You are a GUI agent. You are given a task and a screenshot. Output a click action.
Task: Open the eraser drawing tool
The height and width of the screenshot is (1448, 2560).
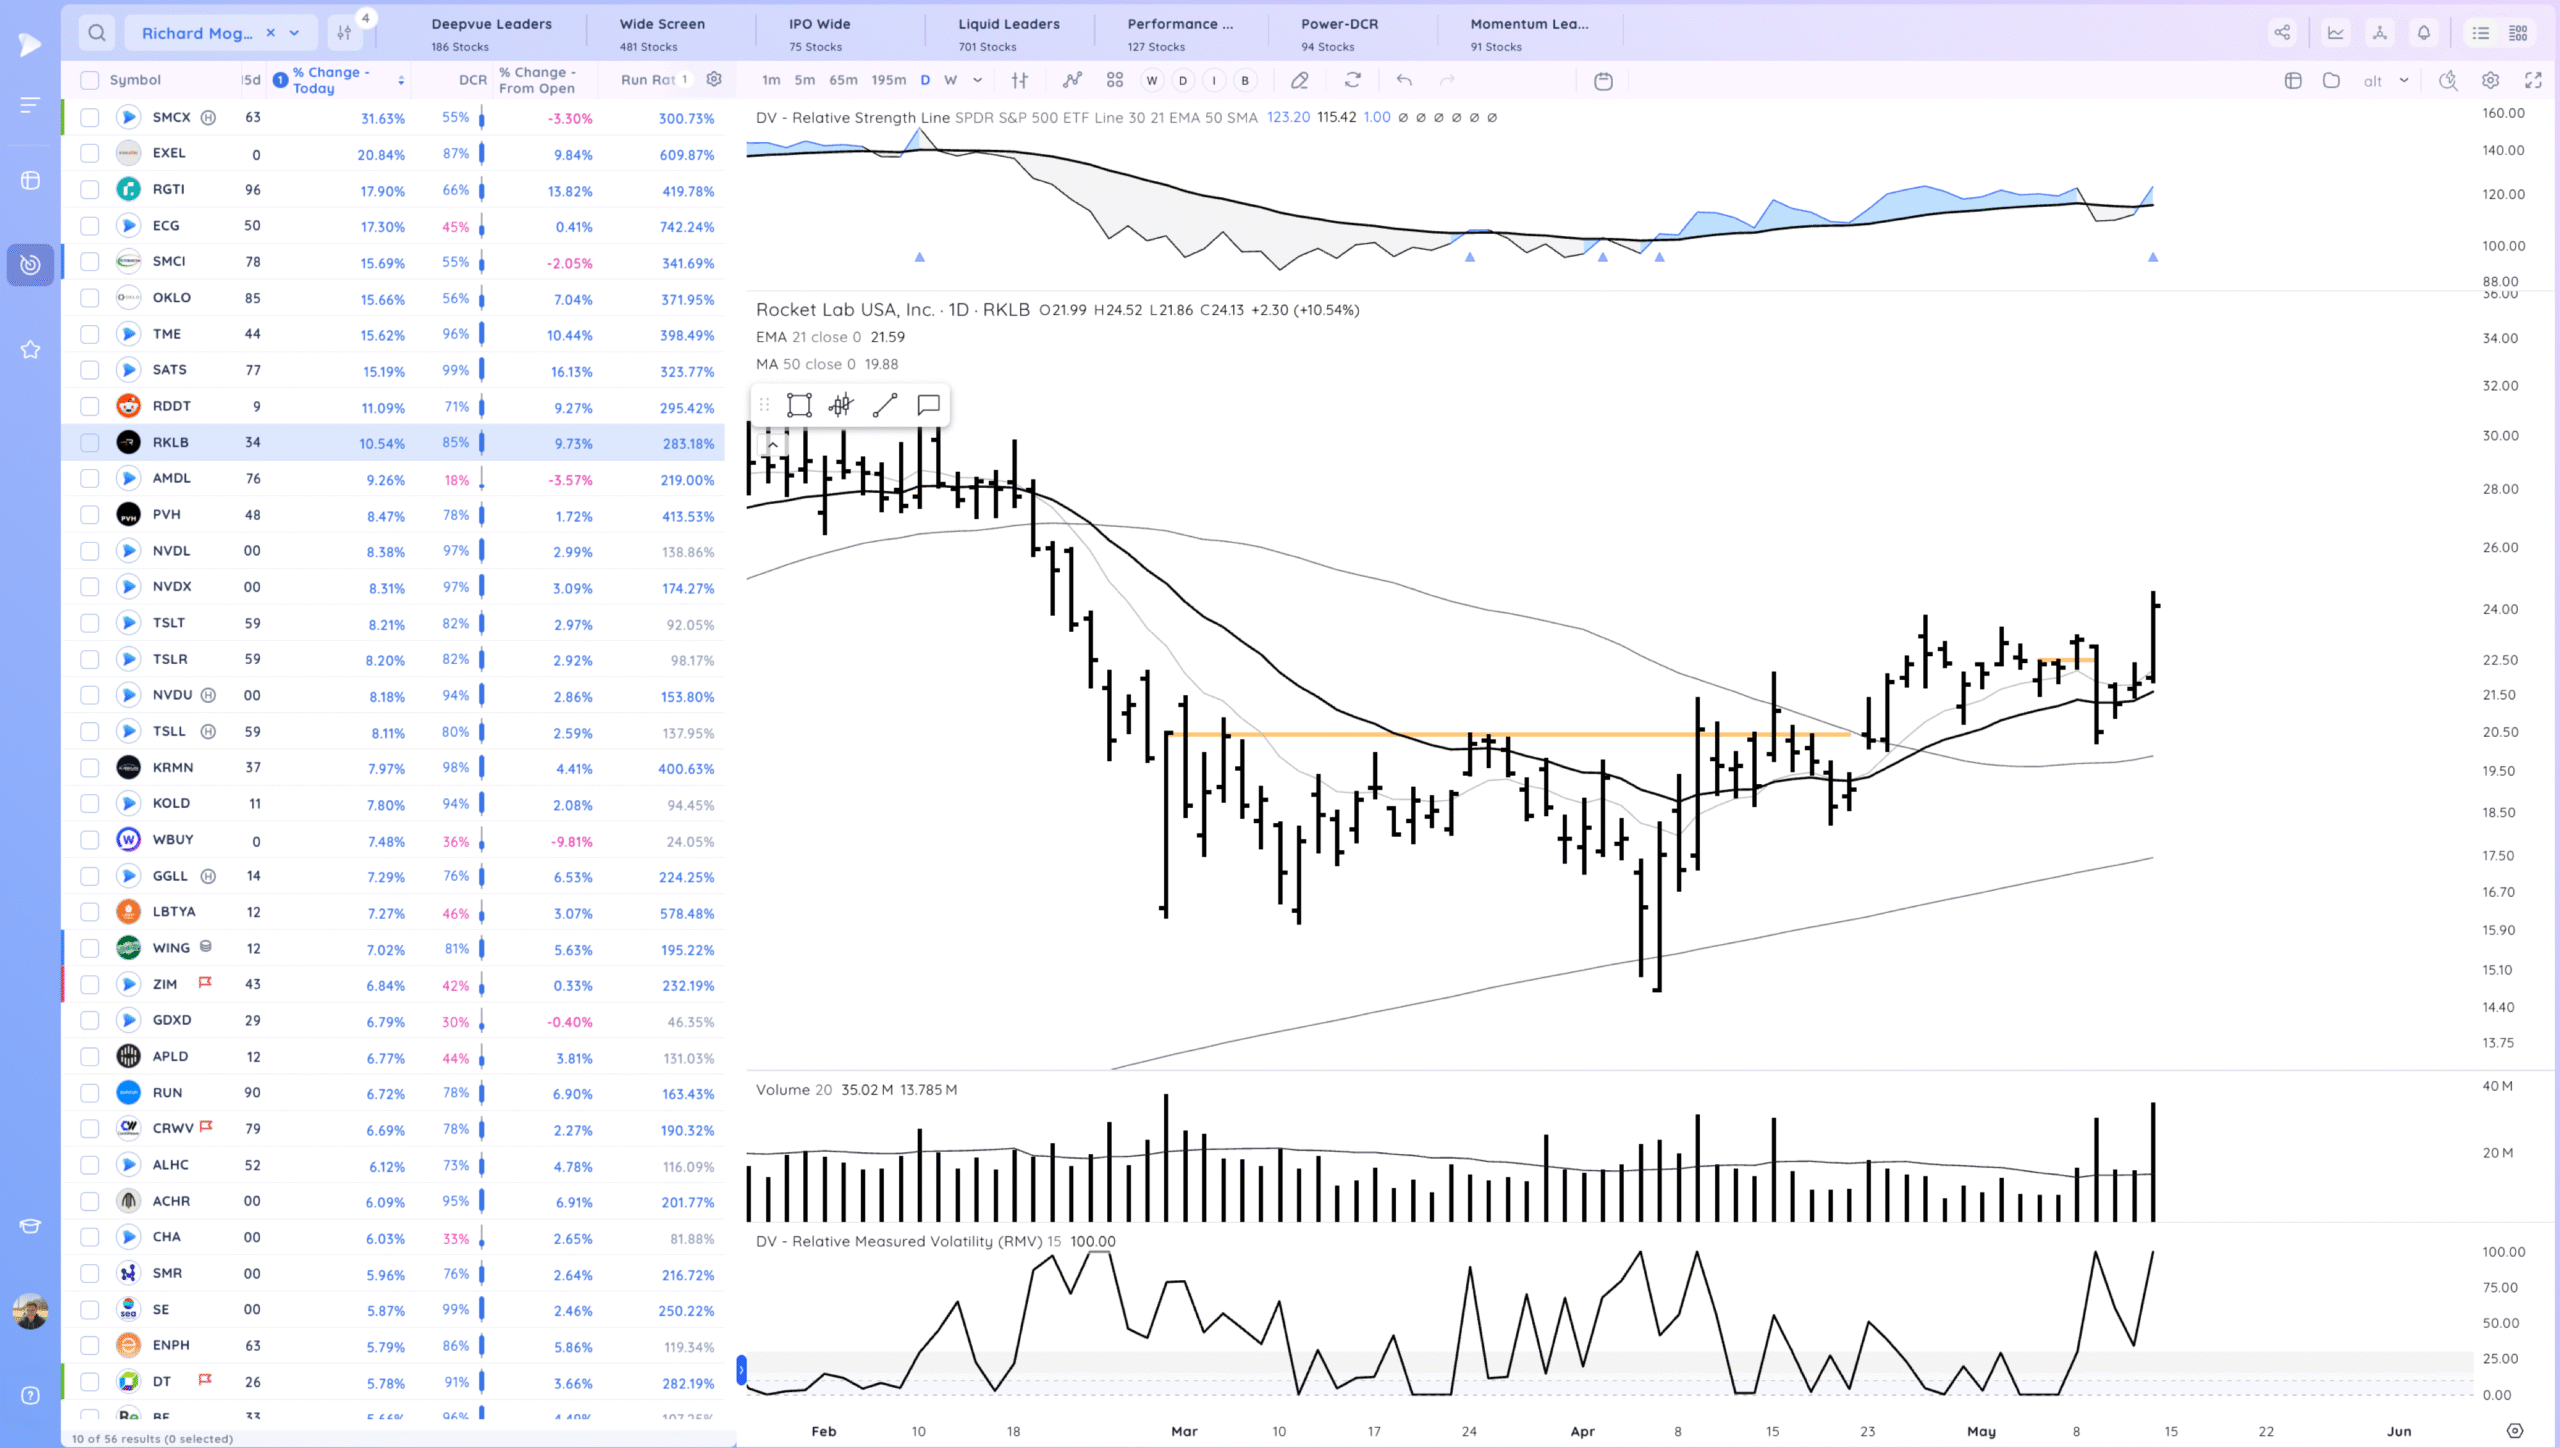tap(1300, 80)
